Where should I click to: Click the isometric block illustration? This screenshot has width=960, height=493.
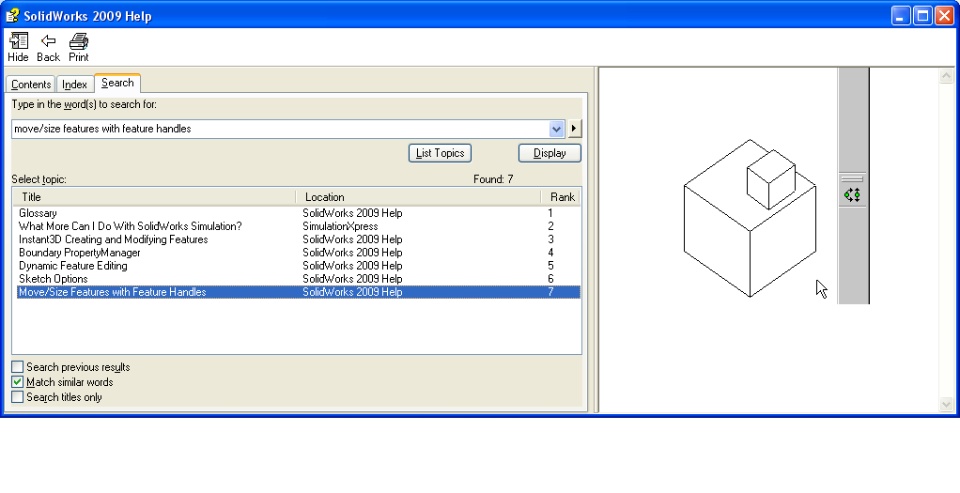coord(749,218)
